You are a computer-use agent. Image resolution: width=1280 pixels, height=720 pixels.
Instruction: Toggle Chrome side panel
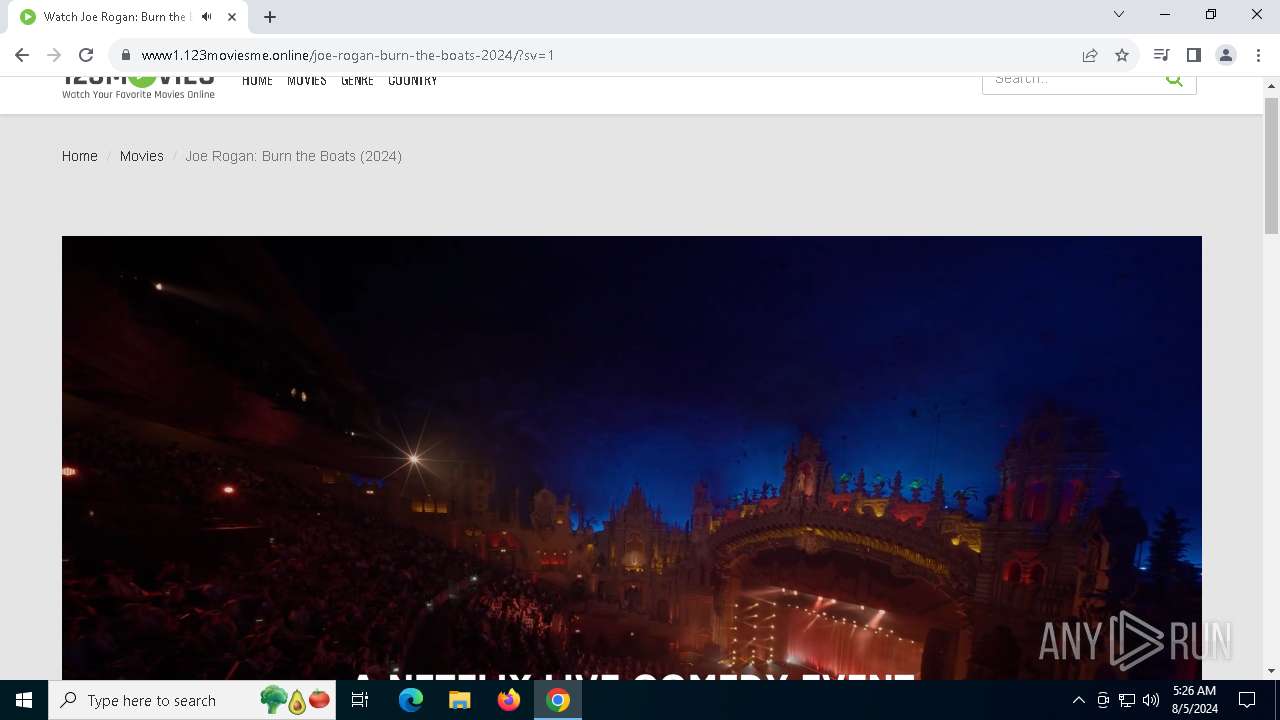[x=1193, y=55]
